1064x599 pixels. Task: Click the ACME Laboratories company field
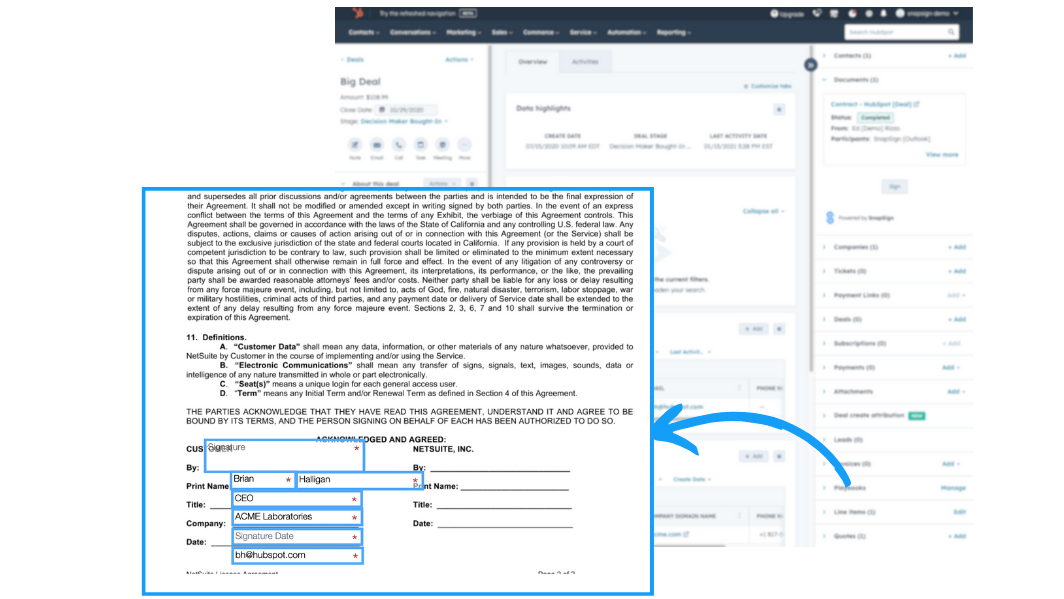(297, 517)
